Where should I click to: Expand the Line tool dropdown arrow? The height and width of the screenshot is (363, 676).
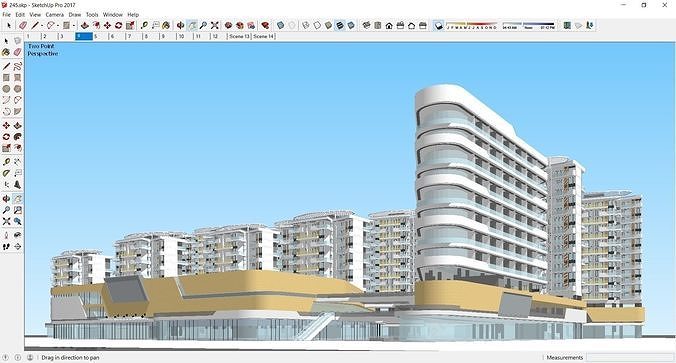pyautogui.click(x=42, y=26)
